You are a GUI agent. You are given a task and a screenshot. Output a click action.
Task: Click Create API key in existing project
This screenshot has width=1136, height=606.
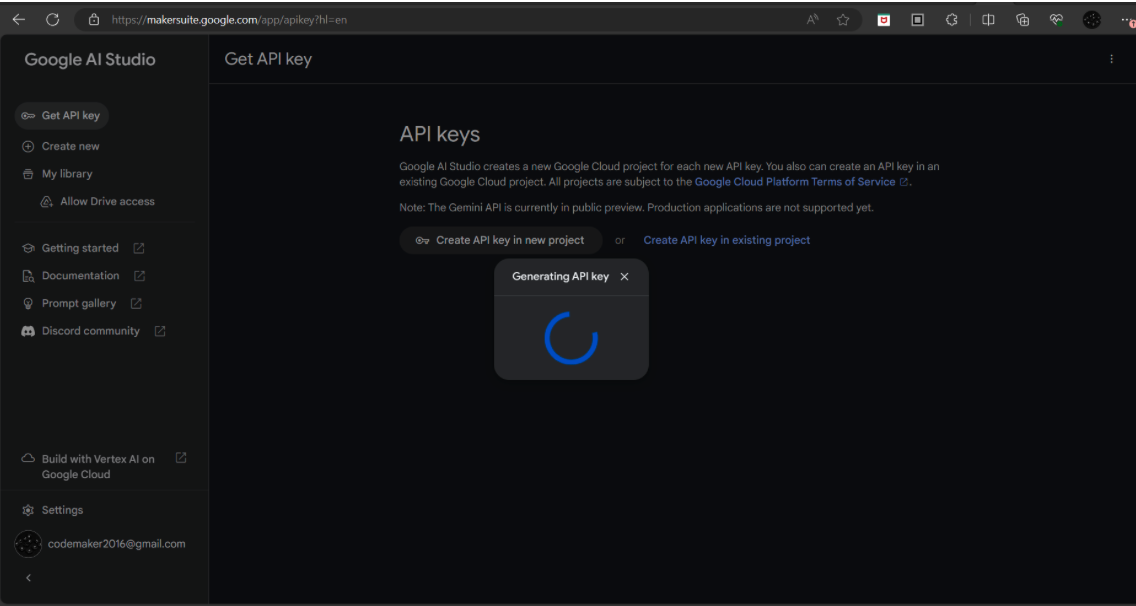coord(727,240)
